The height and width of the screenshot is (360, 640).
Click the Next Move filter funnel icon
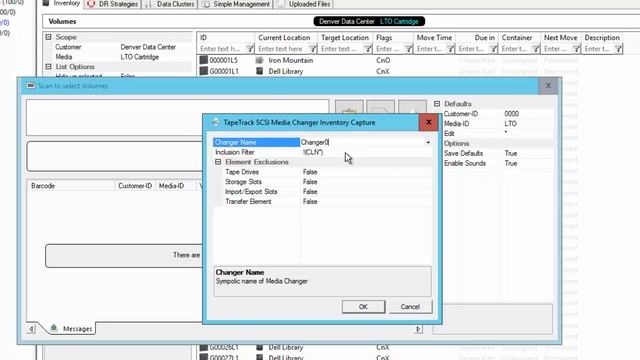tap(576, 49)
